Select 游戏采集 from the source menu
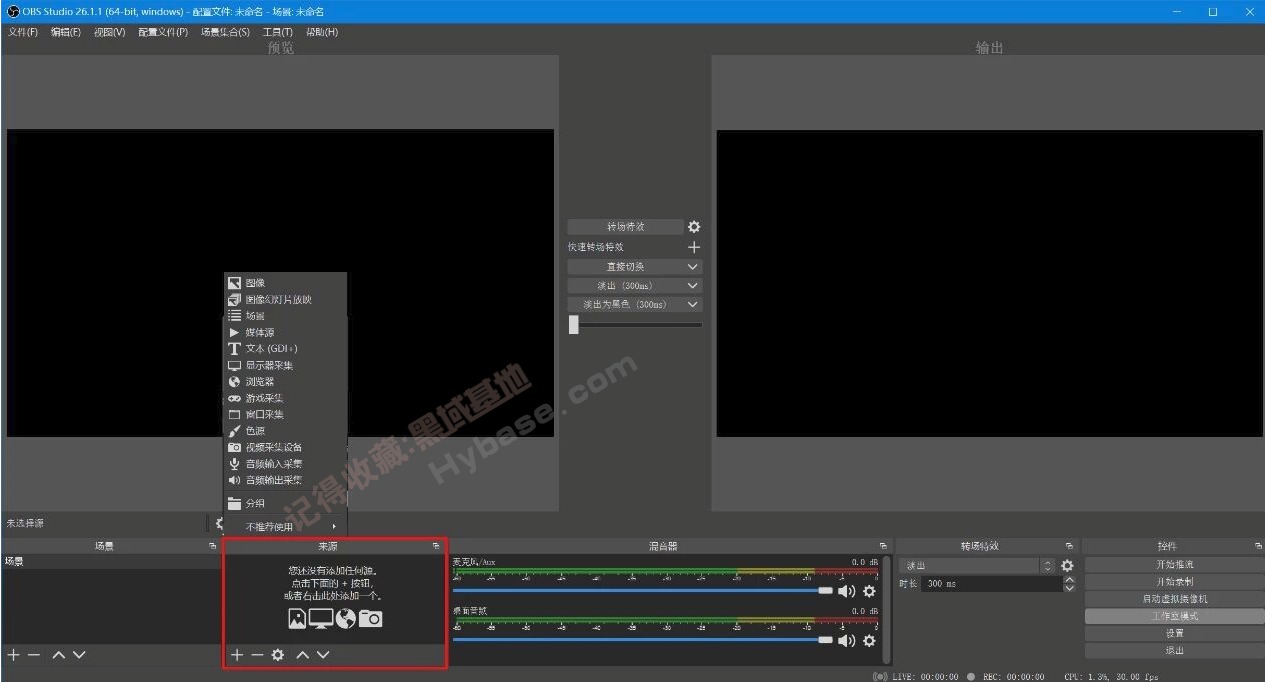 pyautogui.click(x=264, y=398)
